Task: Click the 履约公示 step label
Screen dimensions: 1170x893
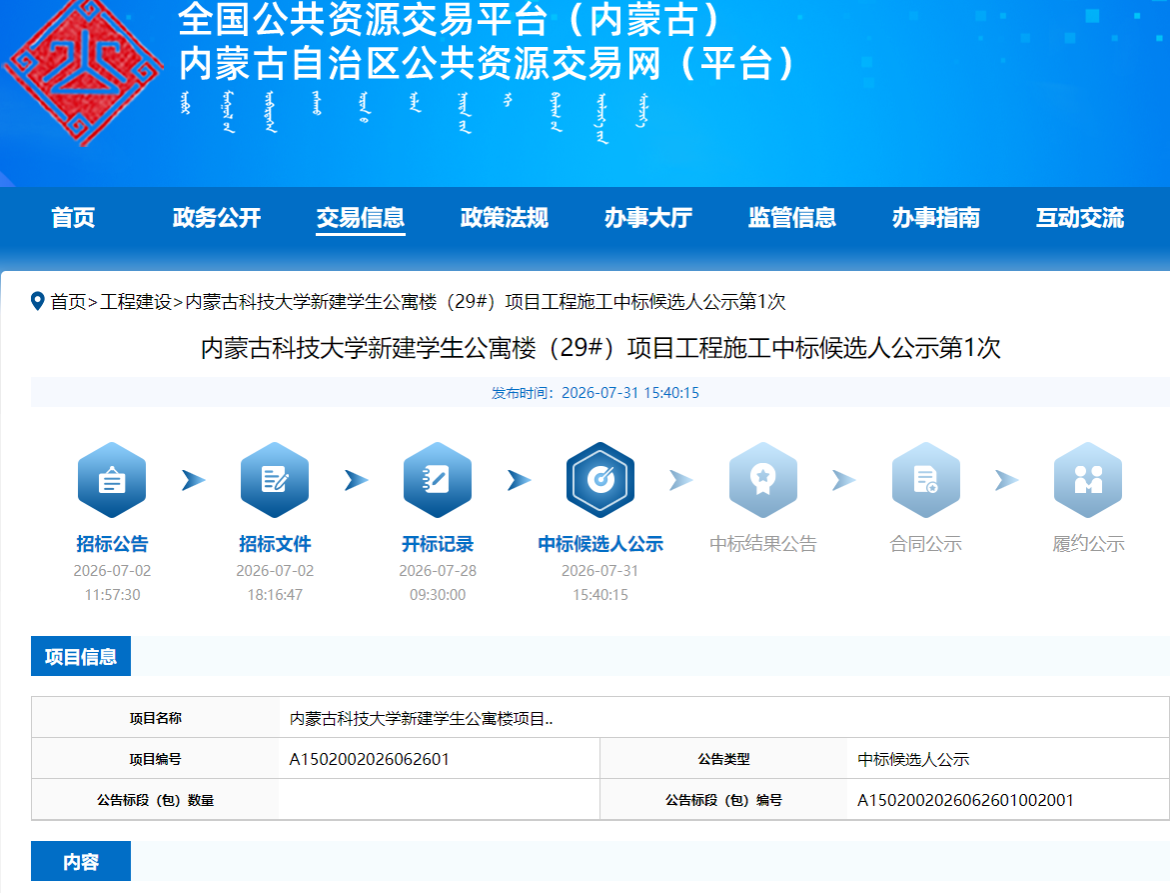Action: 1089,544
